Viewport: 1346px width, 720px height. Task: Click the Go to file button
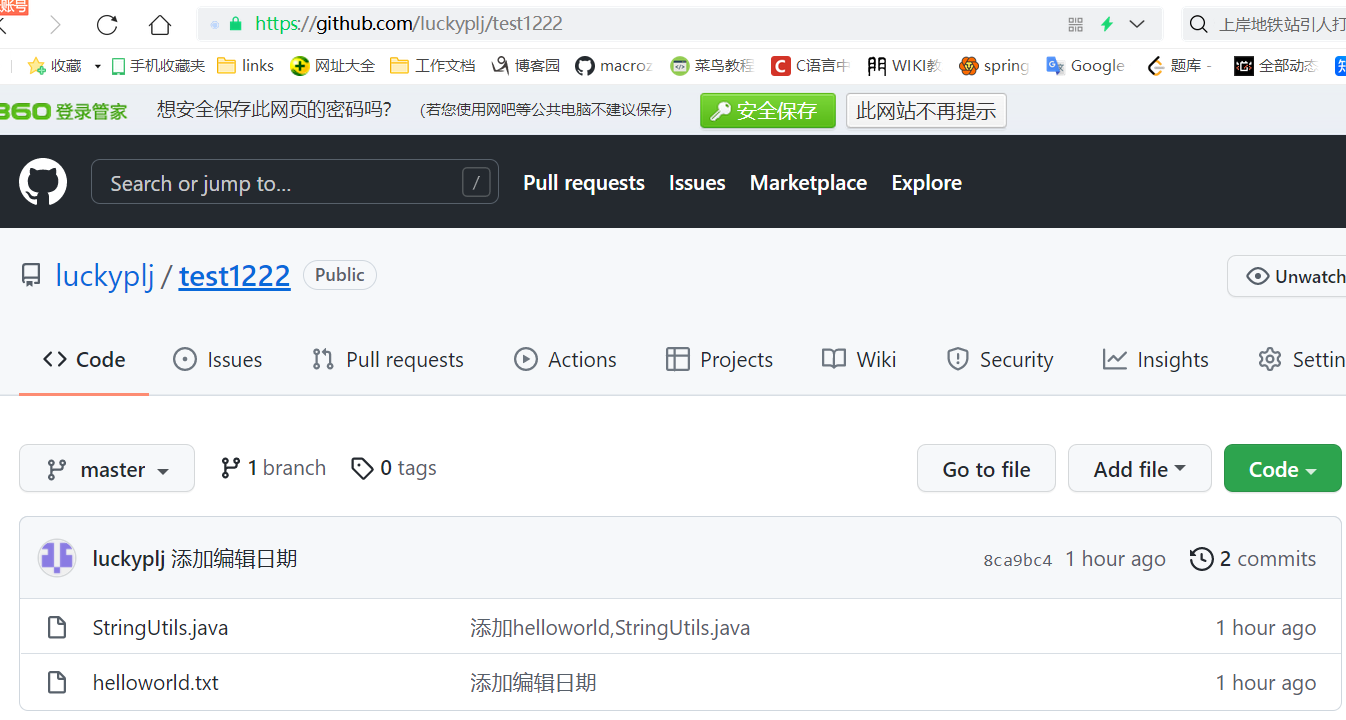[986, 468]
